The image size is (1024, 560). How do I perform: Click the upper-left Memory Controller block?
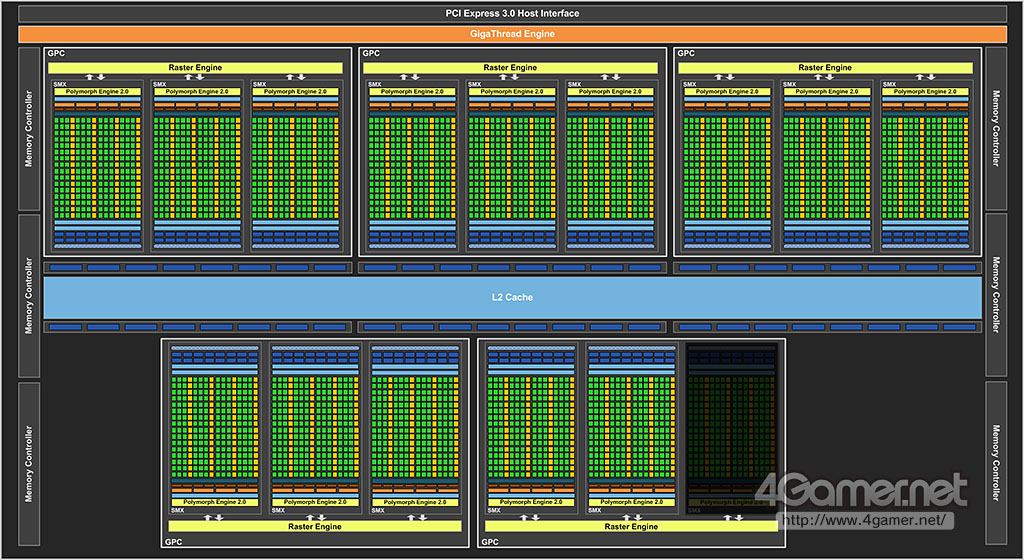pyautogui.click(x=29, y=129)
